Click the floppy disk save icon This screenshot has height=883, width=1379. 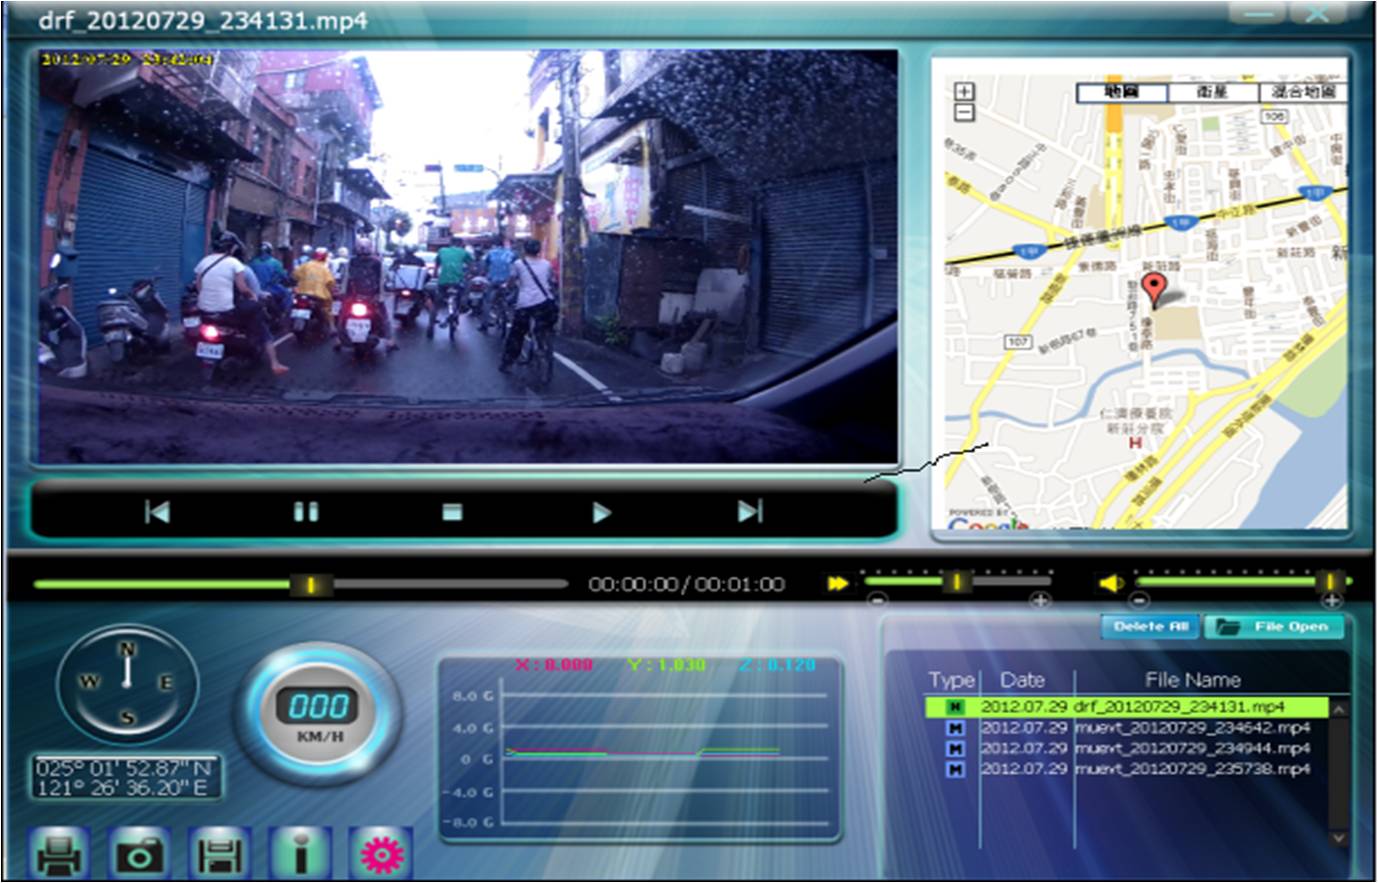coord(219,855)
